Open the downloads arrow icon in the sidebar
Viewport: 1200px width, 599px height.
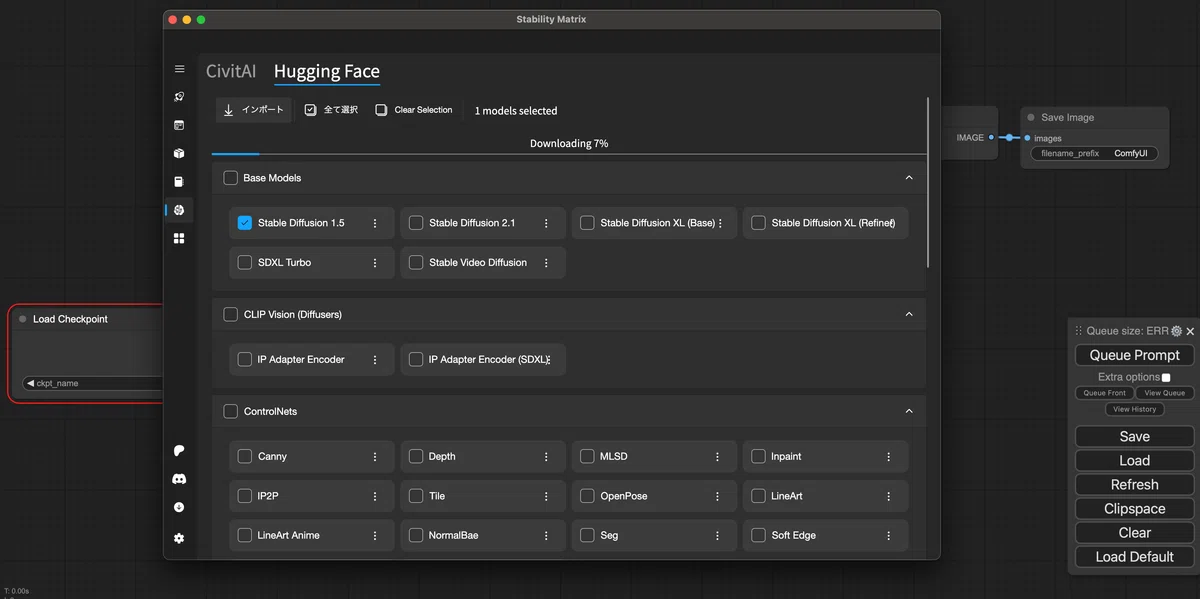[179, 507]
